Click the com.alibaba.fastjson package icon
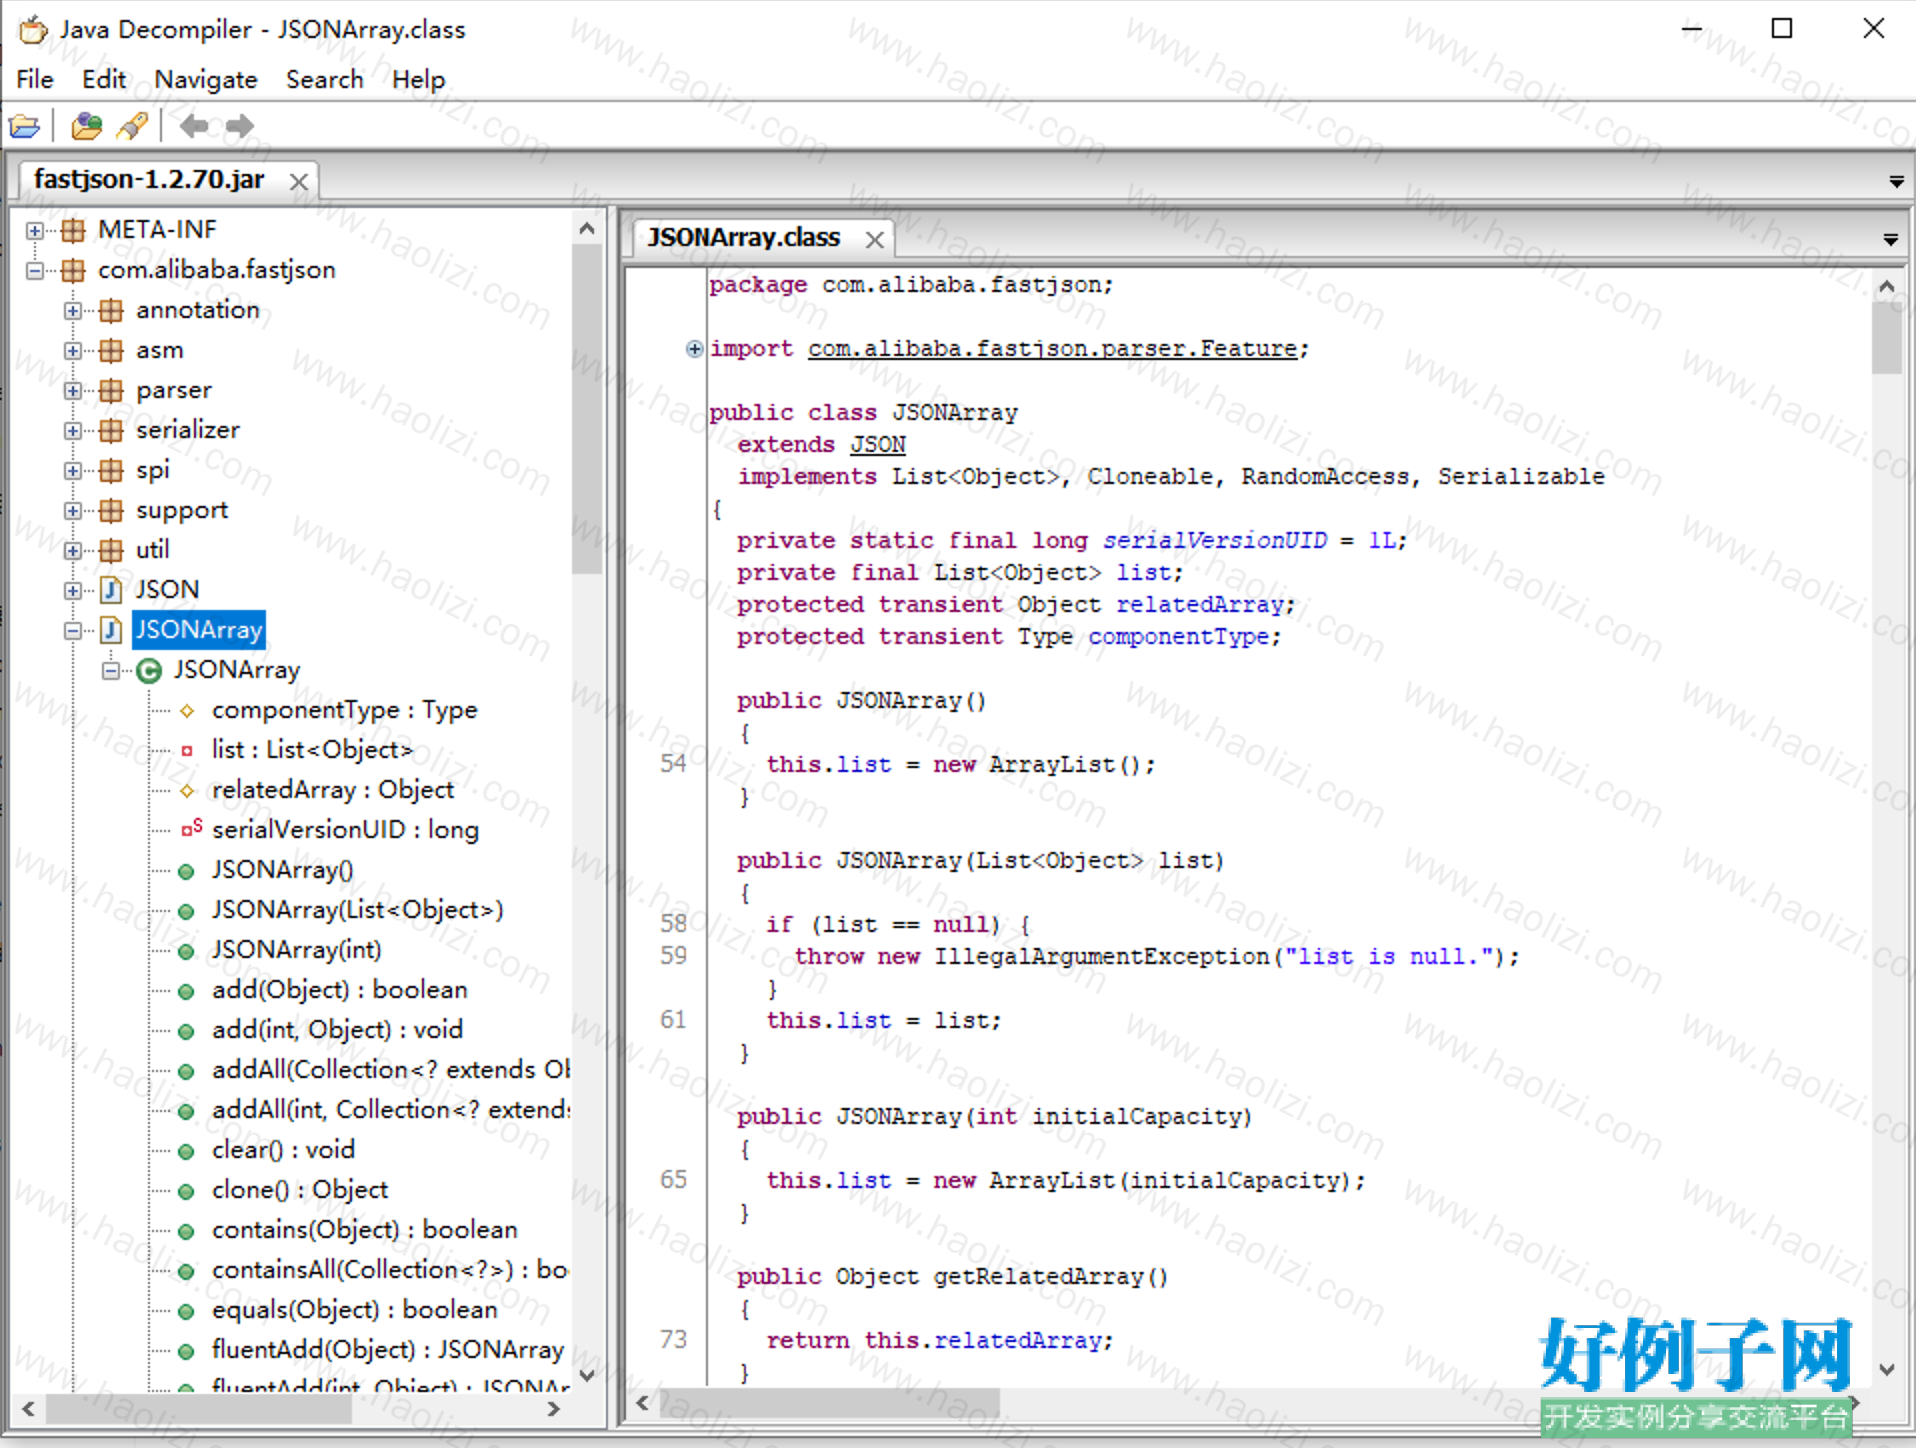The height and width of the screenshot is (1448, 1916). click(73, 270)
